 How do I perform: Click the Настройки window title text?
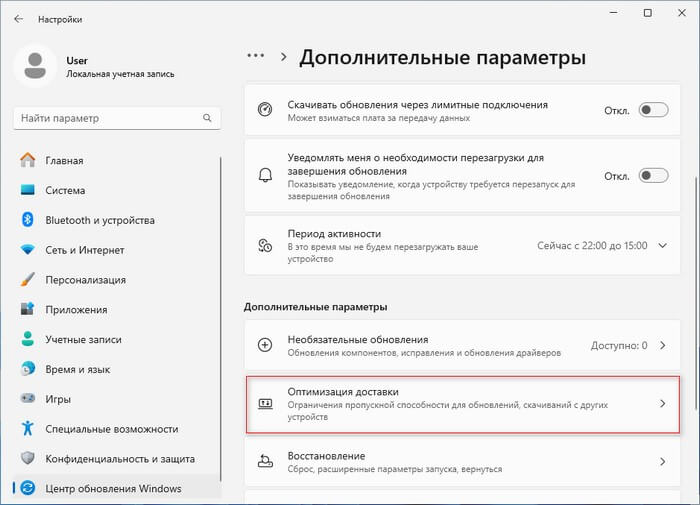(60, 19)
